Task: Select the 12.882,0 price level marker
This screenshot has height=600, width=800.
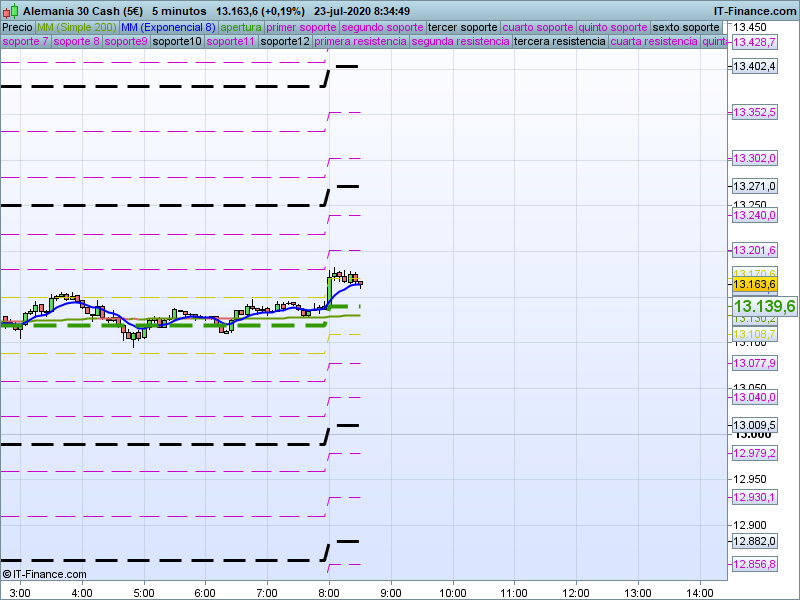Action: point(754,541)
